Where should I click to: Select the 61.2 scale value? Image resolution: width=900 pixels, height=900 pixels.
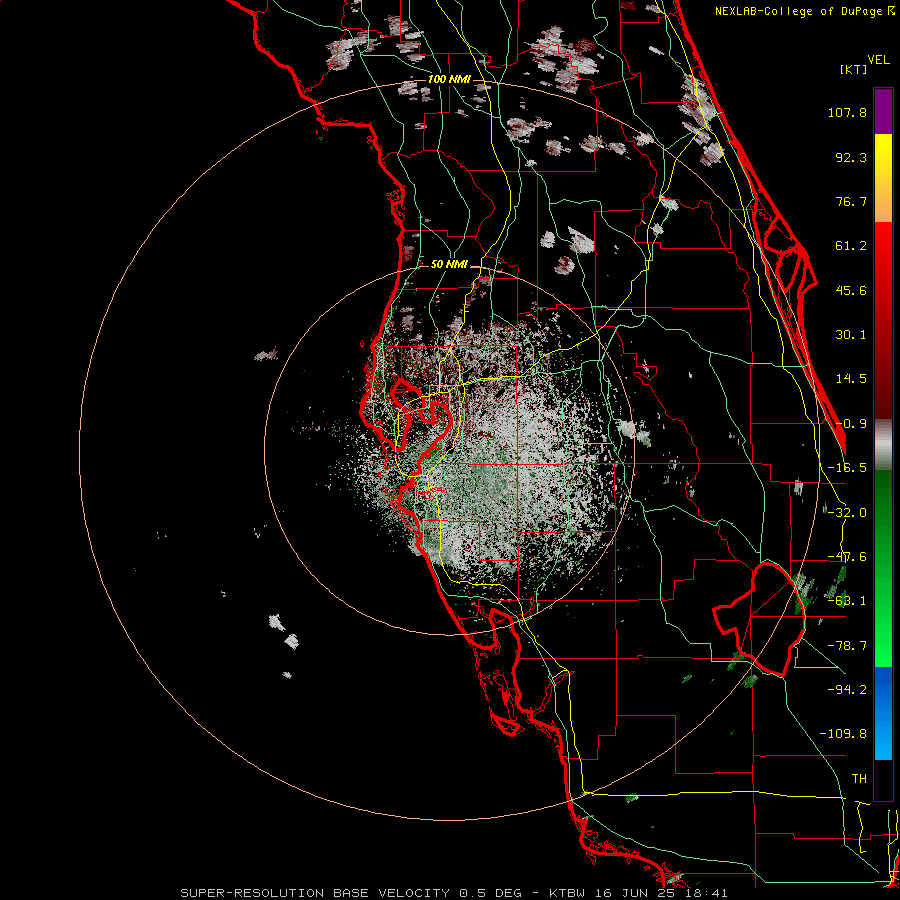[851, 246]
